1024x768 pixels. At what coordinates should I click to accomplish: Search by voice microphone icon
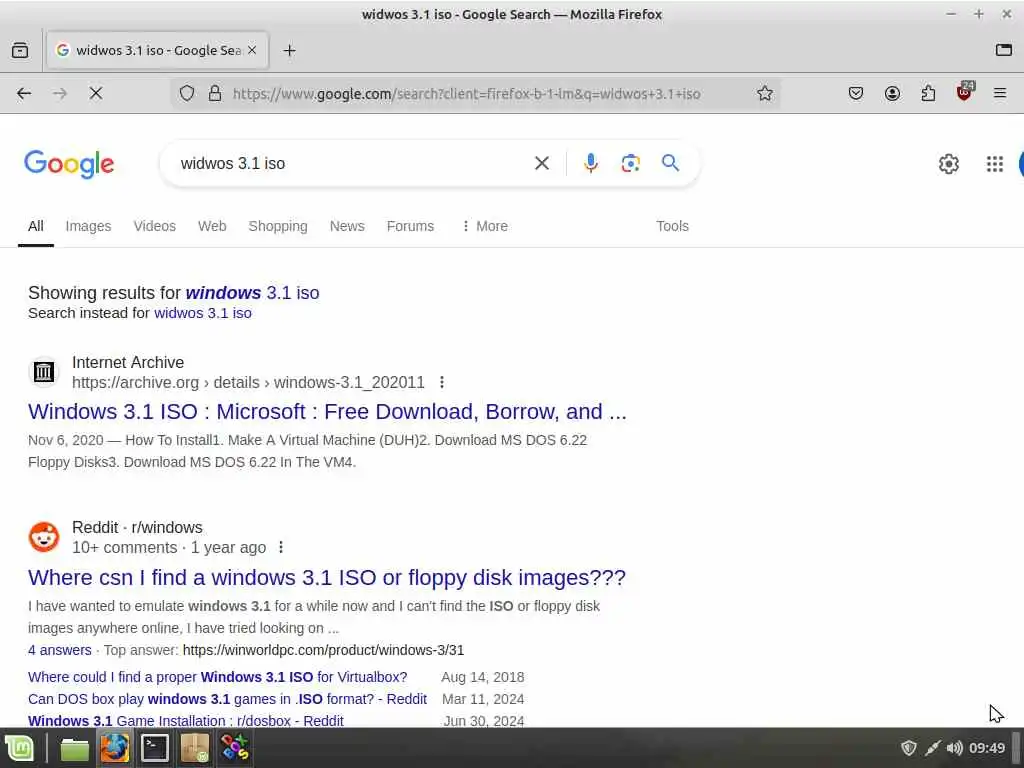pos(590,163)
